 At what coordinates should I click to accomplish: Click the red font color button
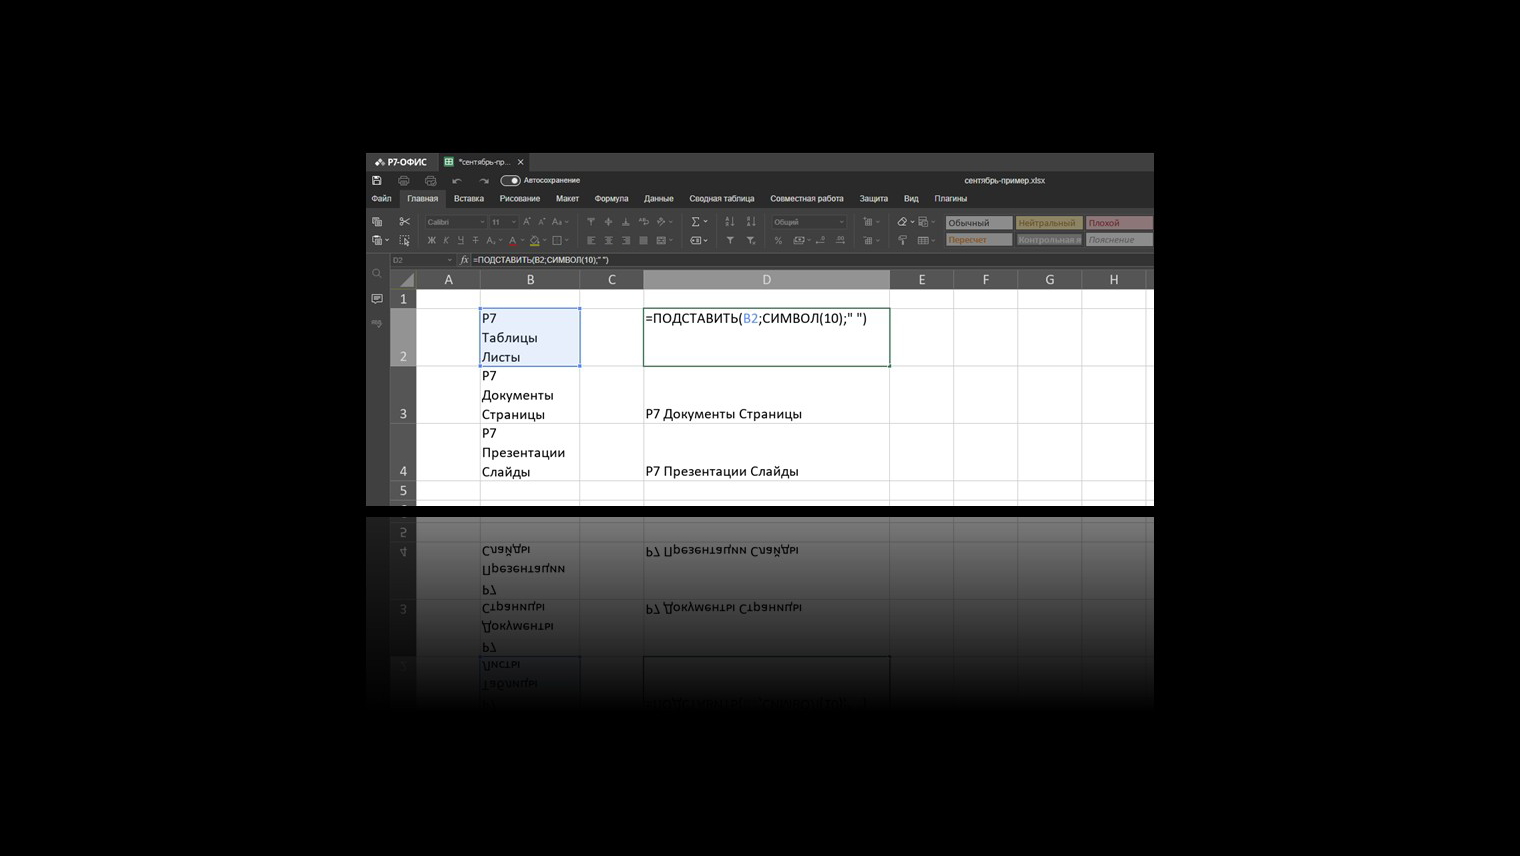(513, 241)
